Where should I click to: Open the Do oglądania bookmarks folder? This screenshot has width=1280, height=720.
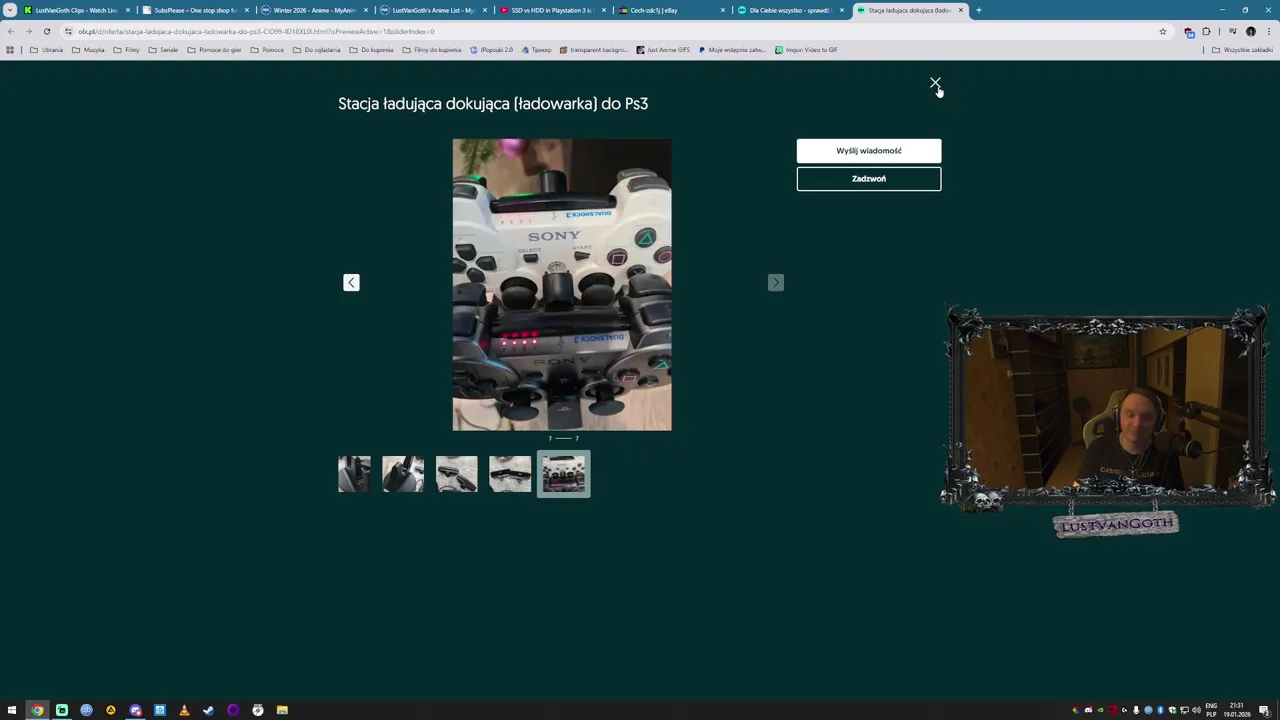[316, 50]
